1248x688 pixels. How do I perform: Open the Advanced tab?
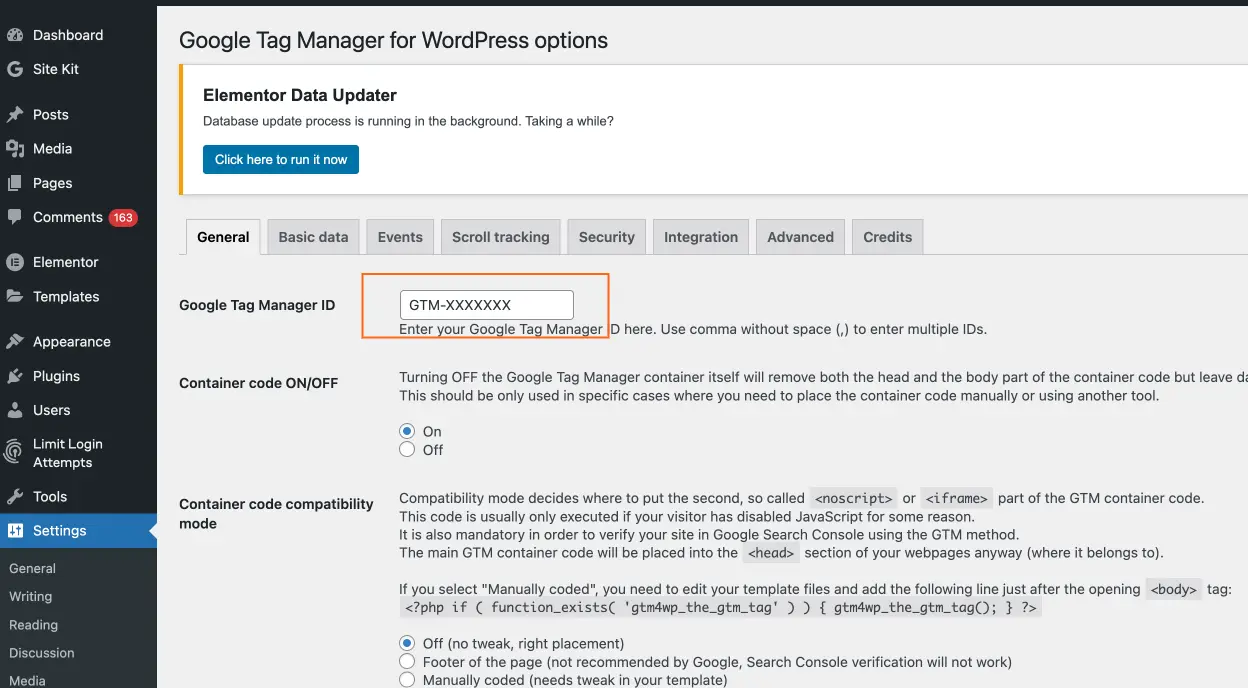click(x=800, y=237)
